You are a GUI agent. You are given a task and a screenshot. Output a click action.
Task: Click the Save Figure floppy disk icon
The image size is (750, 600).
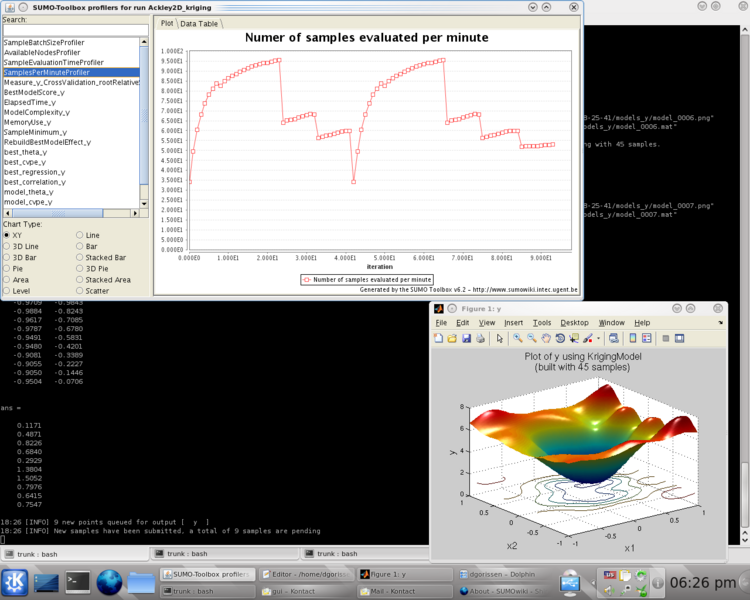coord(466,338)
